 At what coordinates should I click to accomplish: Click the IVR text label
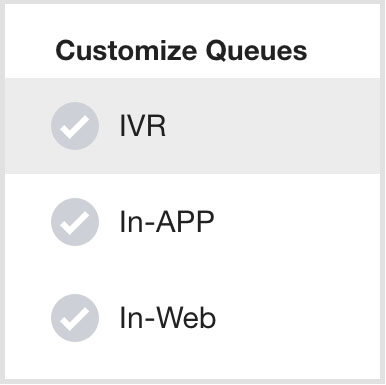[143, 126]
